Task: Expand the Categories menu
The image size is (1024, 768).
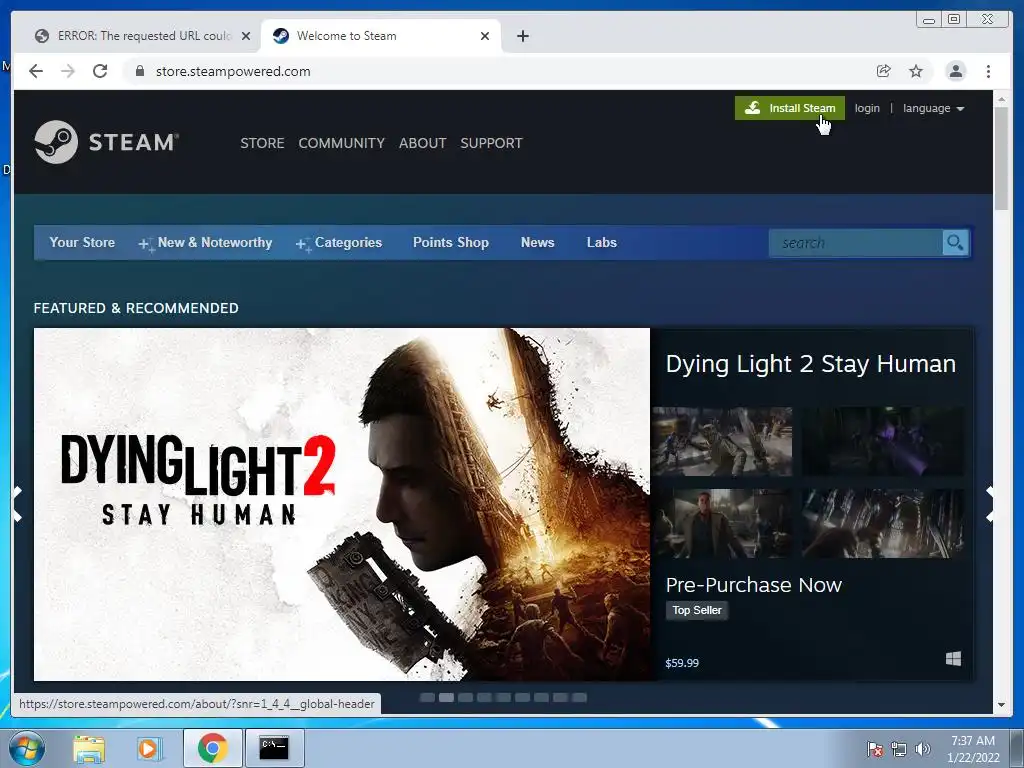Action: click(x=339, y=243)
